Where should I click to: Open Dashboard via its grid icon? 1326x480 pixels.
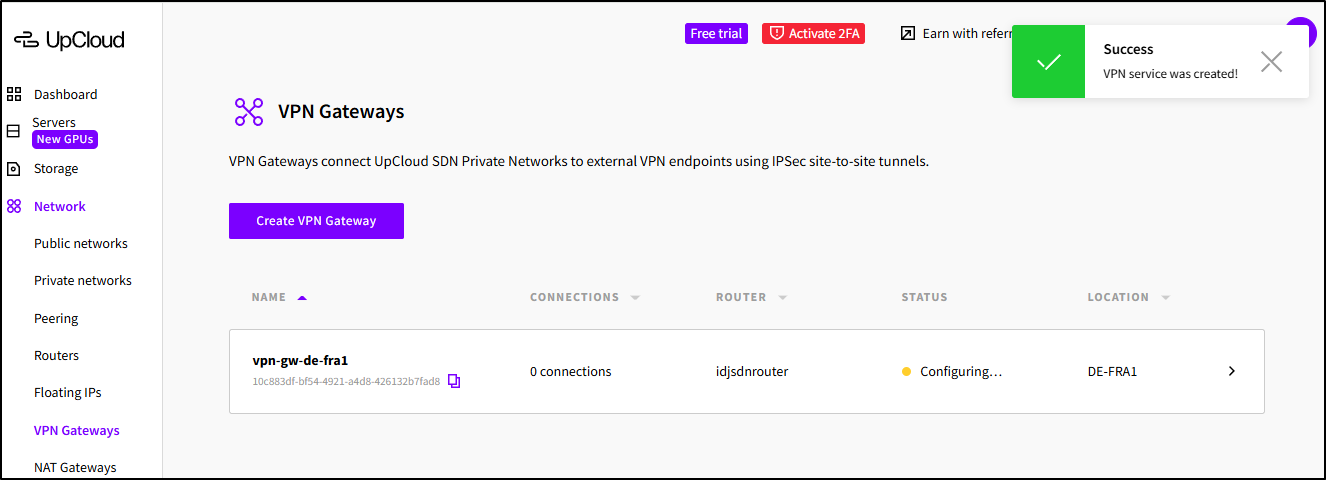14,95
